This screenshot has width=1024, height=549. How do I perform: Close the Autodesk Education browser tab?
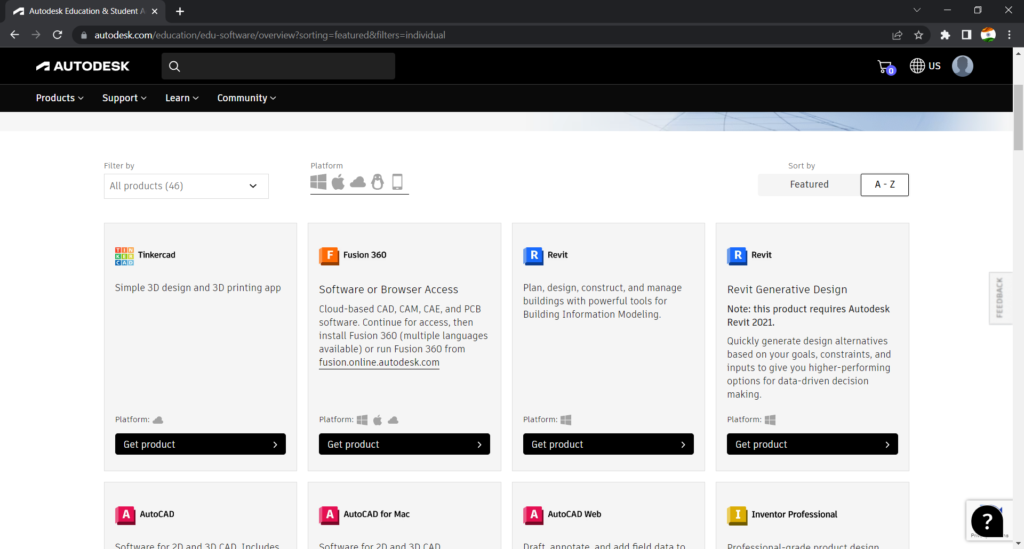coord(155,11)
